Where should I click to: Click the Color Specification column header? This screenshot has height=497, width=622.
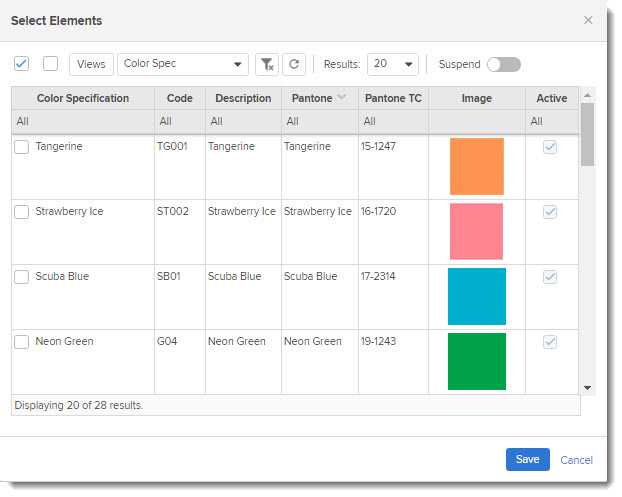[x=83, y=98]
